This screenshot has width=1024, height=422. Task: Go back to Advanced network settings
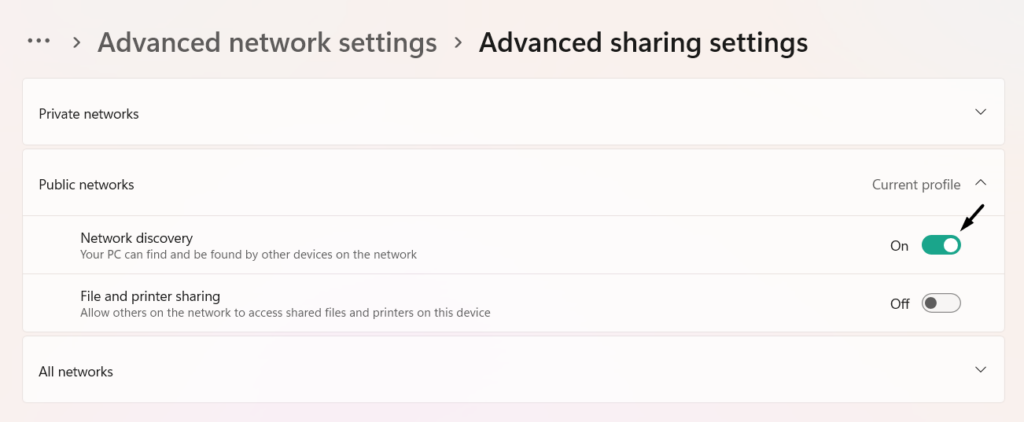pyautogui.click(x=267, y=43)
